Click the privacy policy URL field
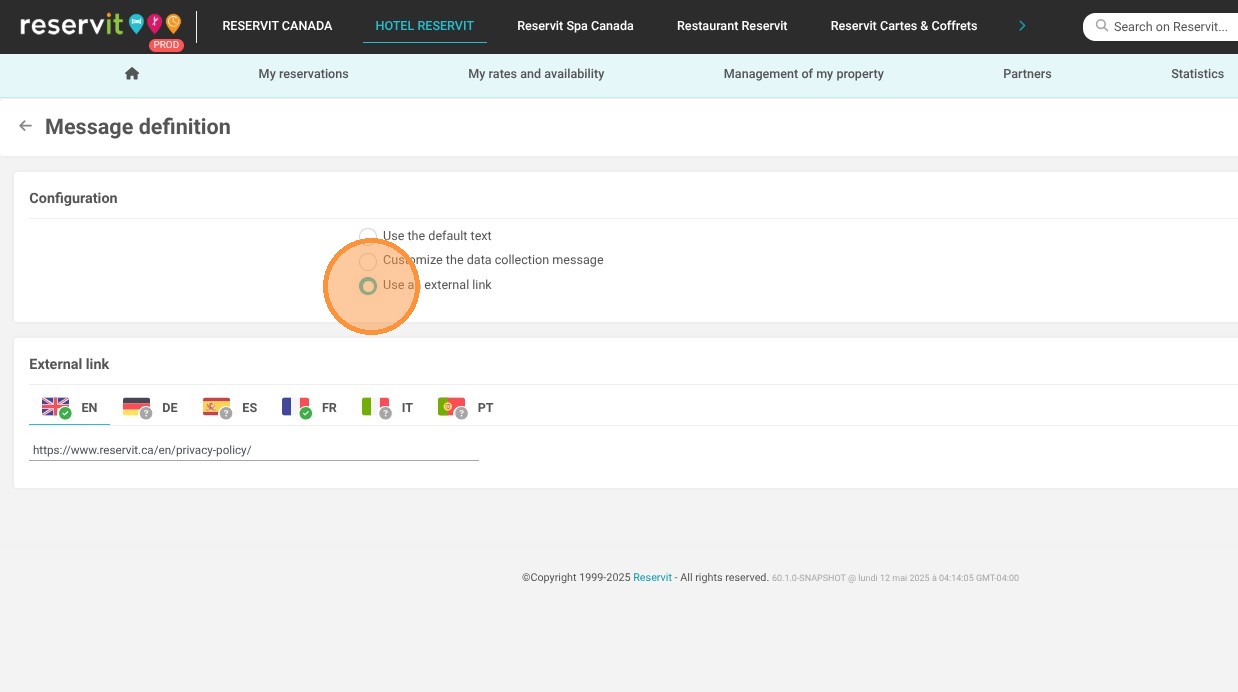 pyautogui.click(x=254, y=450)
